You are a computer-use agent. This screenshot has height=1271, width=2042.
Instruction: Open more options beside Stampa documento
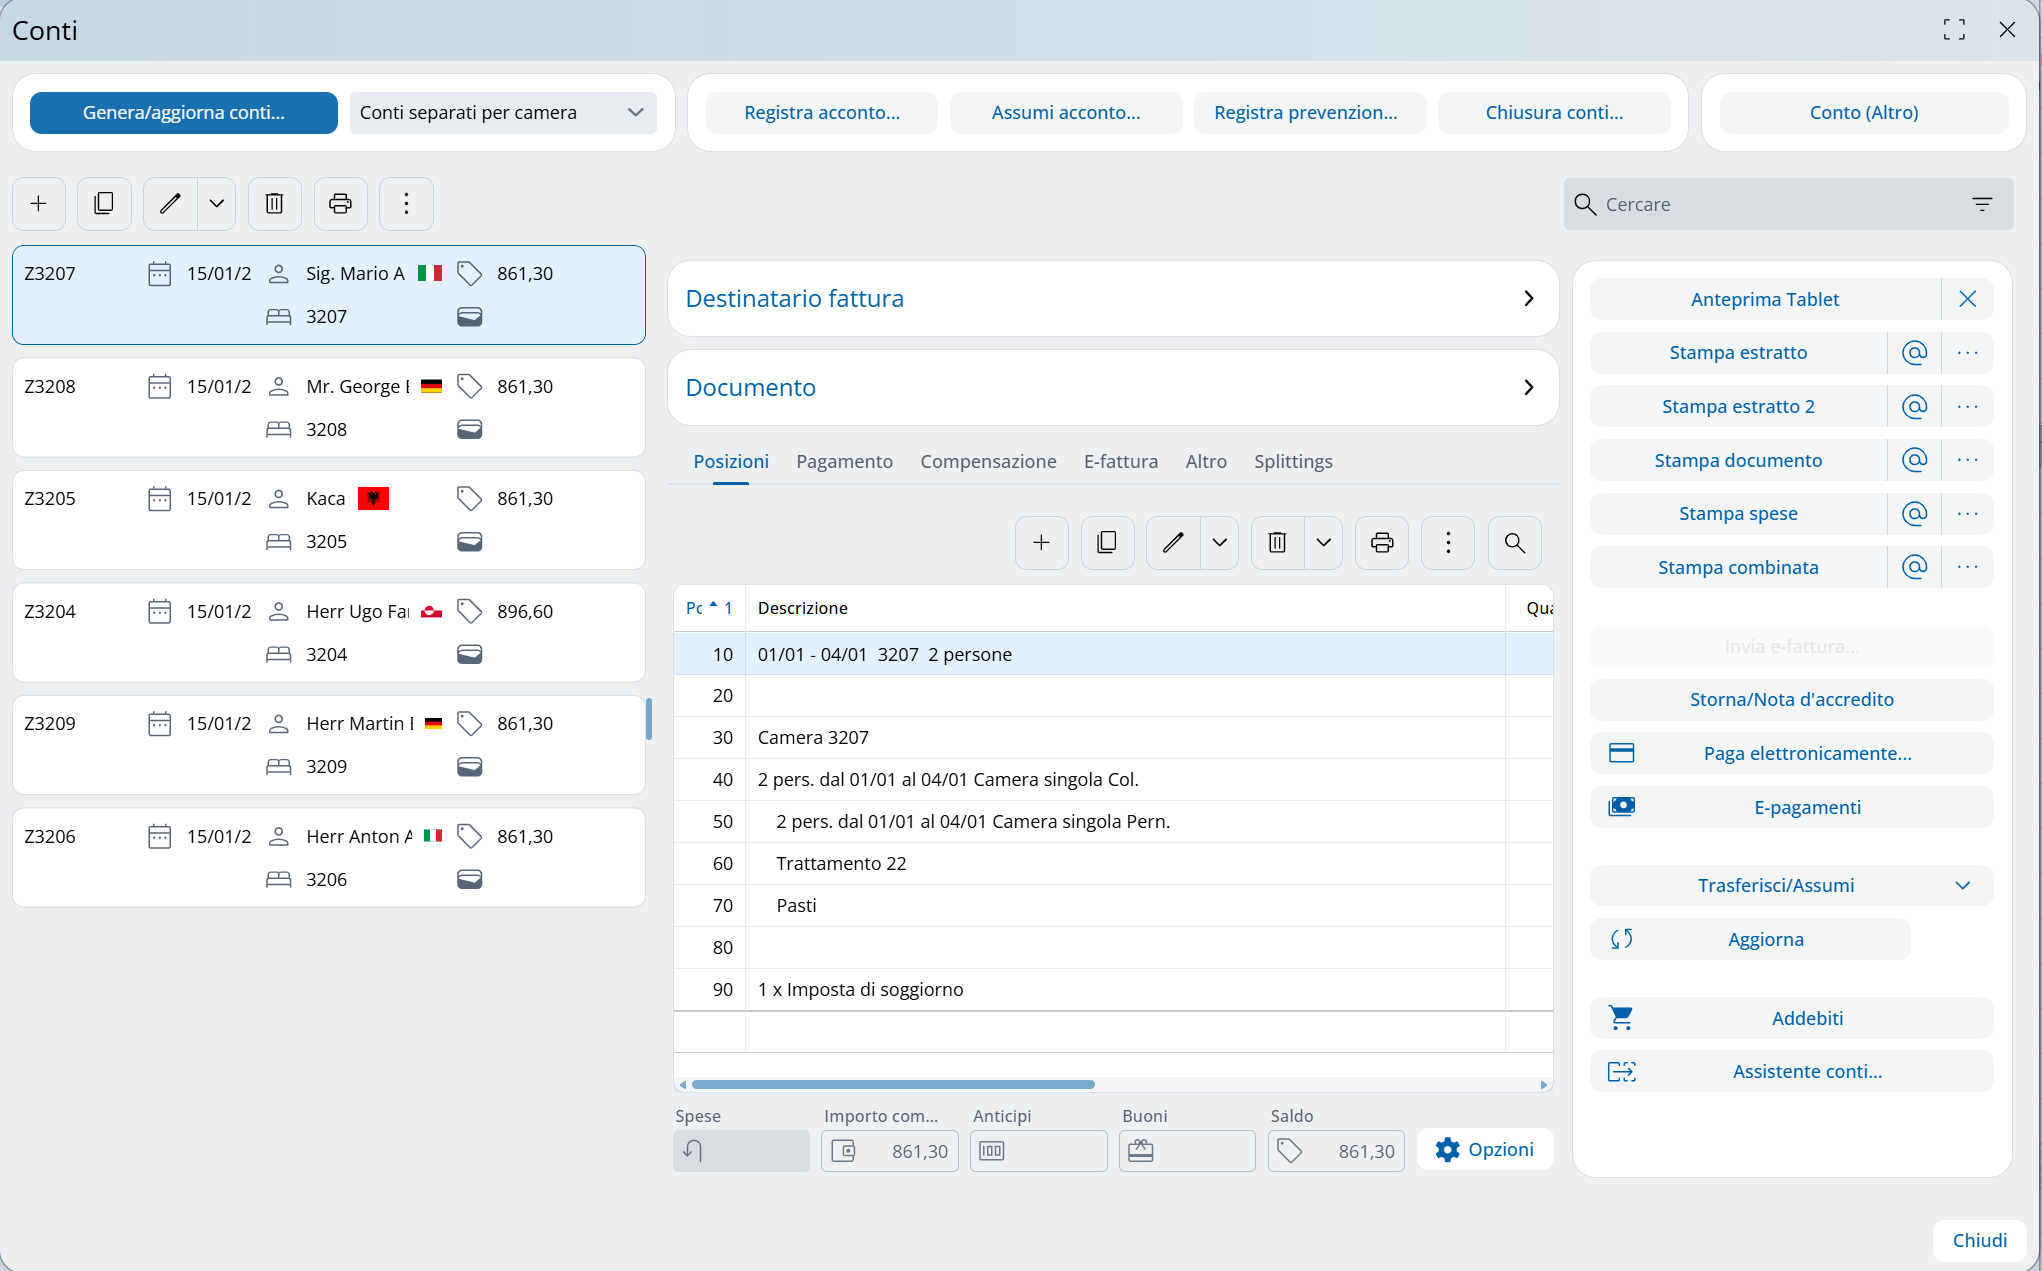click(x=1967, y=460)
